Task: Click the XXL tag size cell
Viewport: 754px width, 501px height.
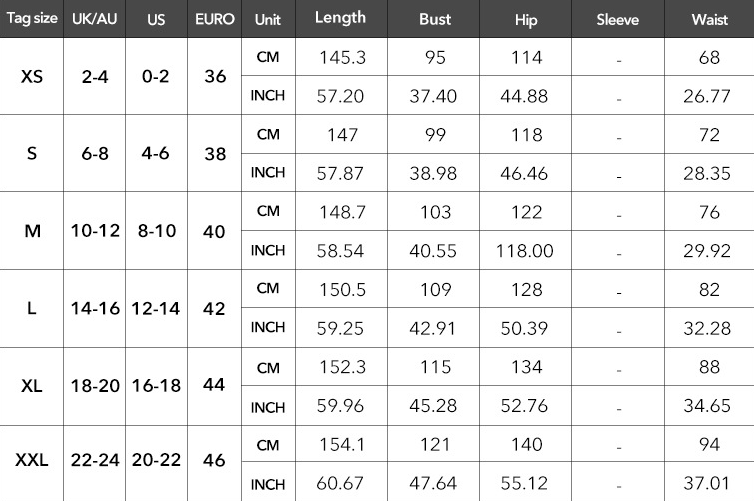Action: click(31, 461)
